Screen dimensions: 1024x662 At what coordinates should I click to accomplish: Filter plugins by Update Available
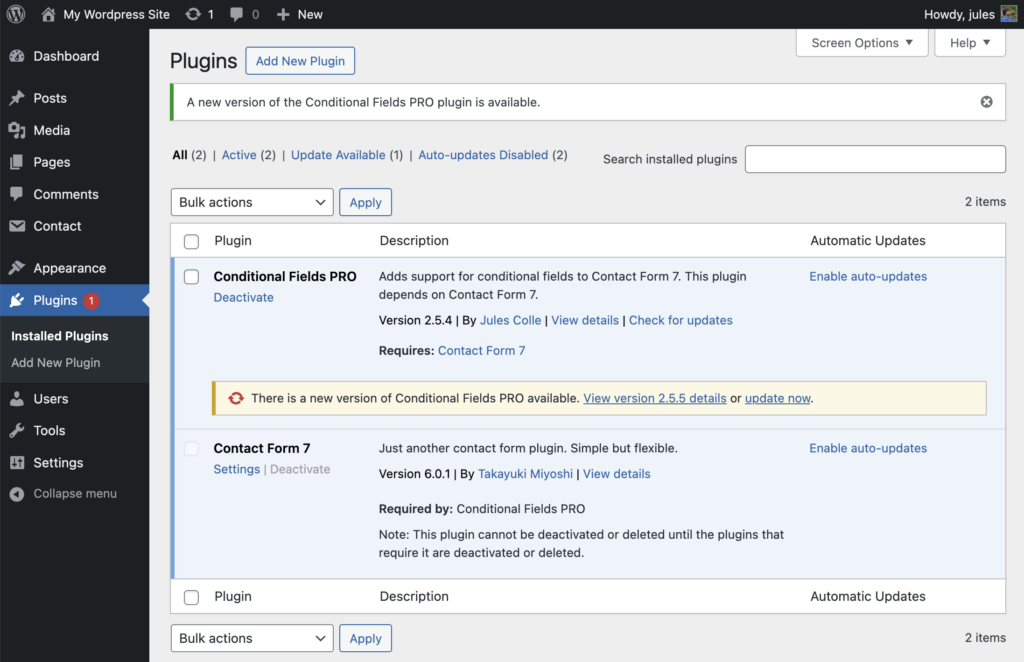338,155
